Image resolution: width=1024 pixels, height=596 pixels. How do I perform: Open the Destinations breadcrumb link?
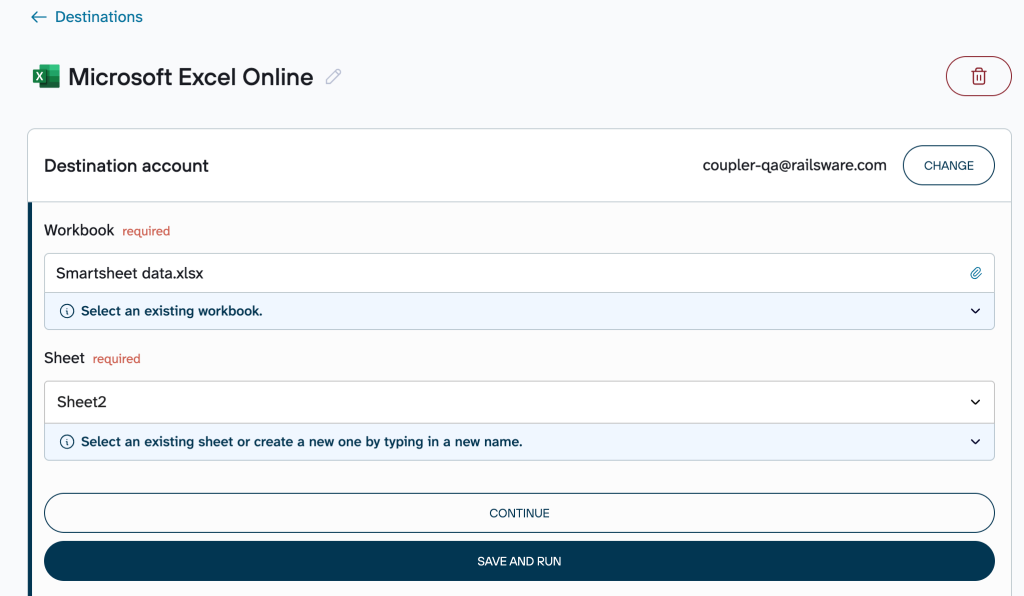pos(98,17)
